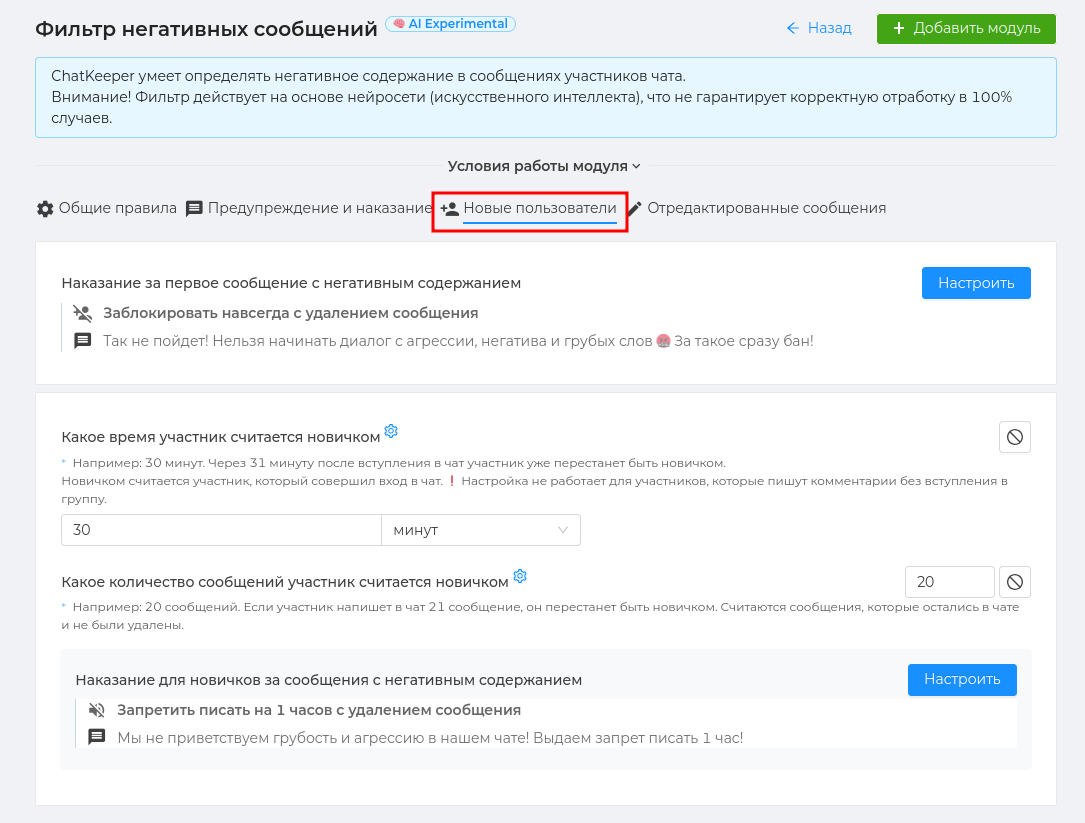Image resolution: width=1085 pixels, height=823 pixels.
Task: Click muted speaker icon near Запретить писать
Action: click(97, 710)
